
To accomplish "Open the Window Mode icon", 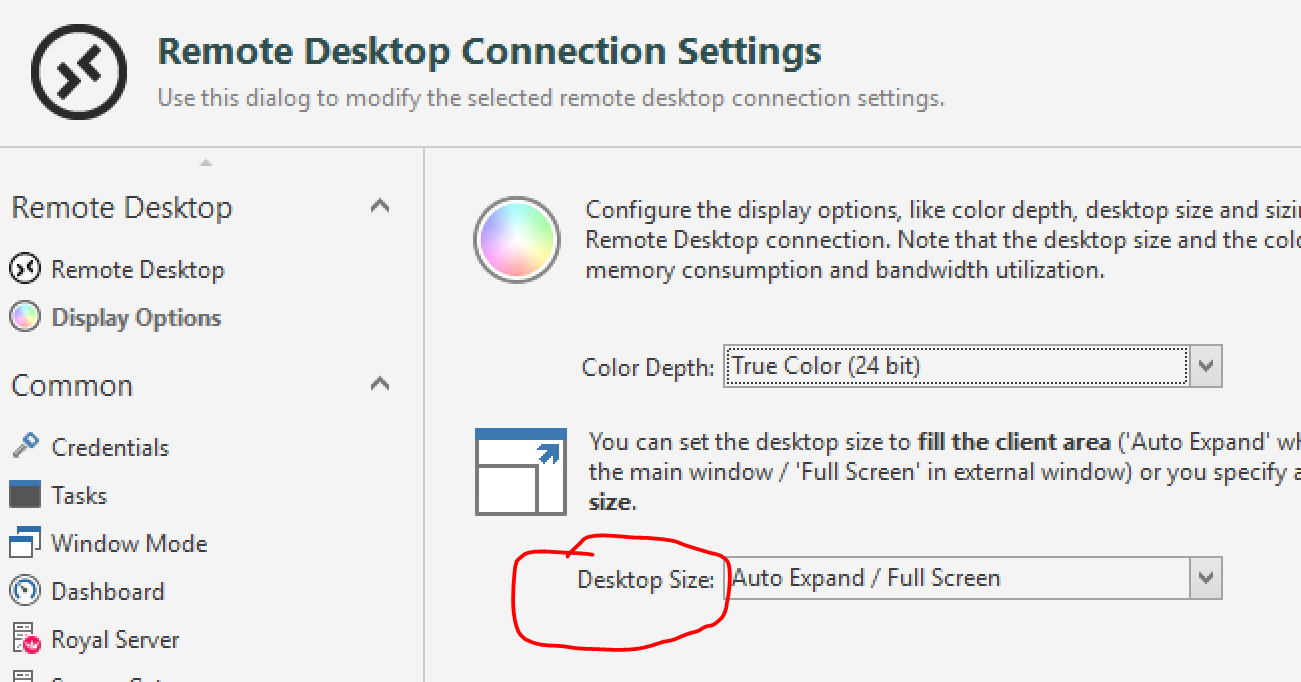I will [25, 543].
